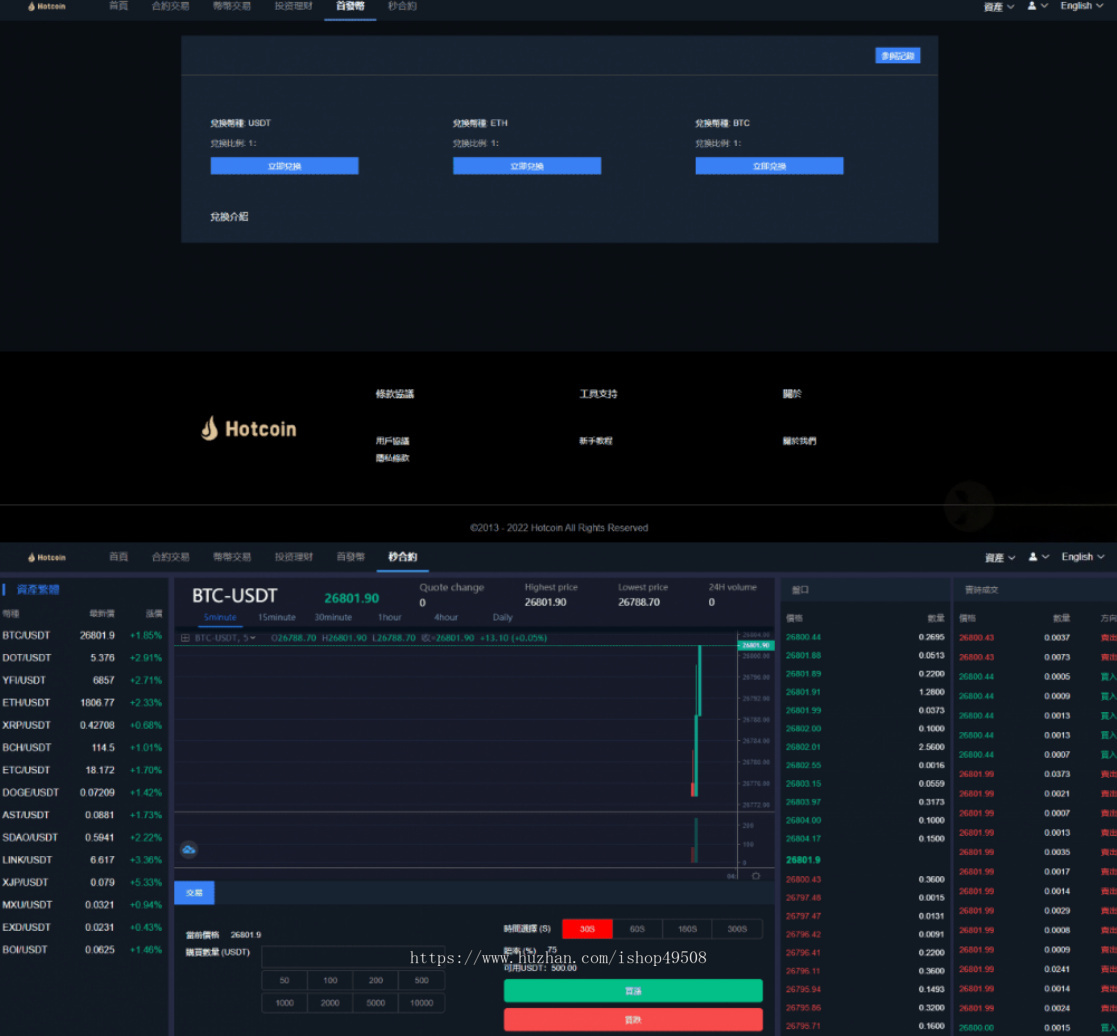Open the 用戶協議 link in the footer
The image size is (1117, 1036).
pyautogui.click(x=393, y=441)
